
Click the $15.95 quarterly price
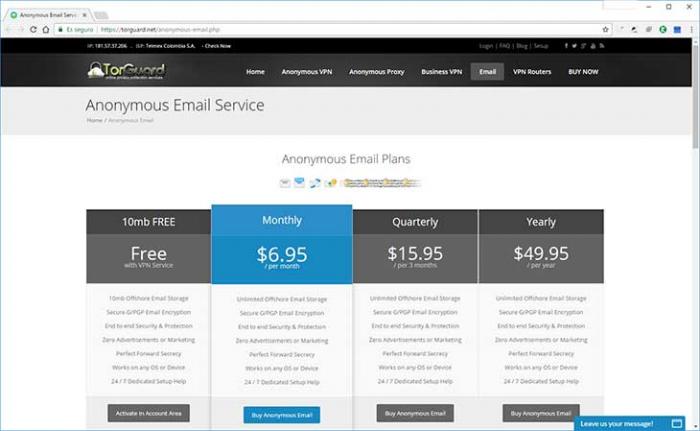[415, 253]
